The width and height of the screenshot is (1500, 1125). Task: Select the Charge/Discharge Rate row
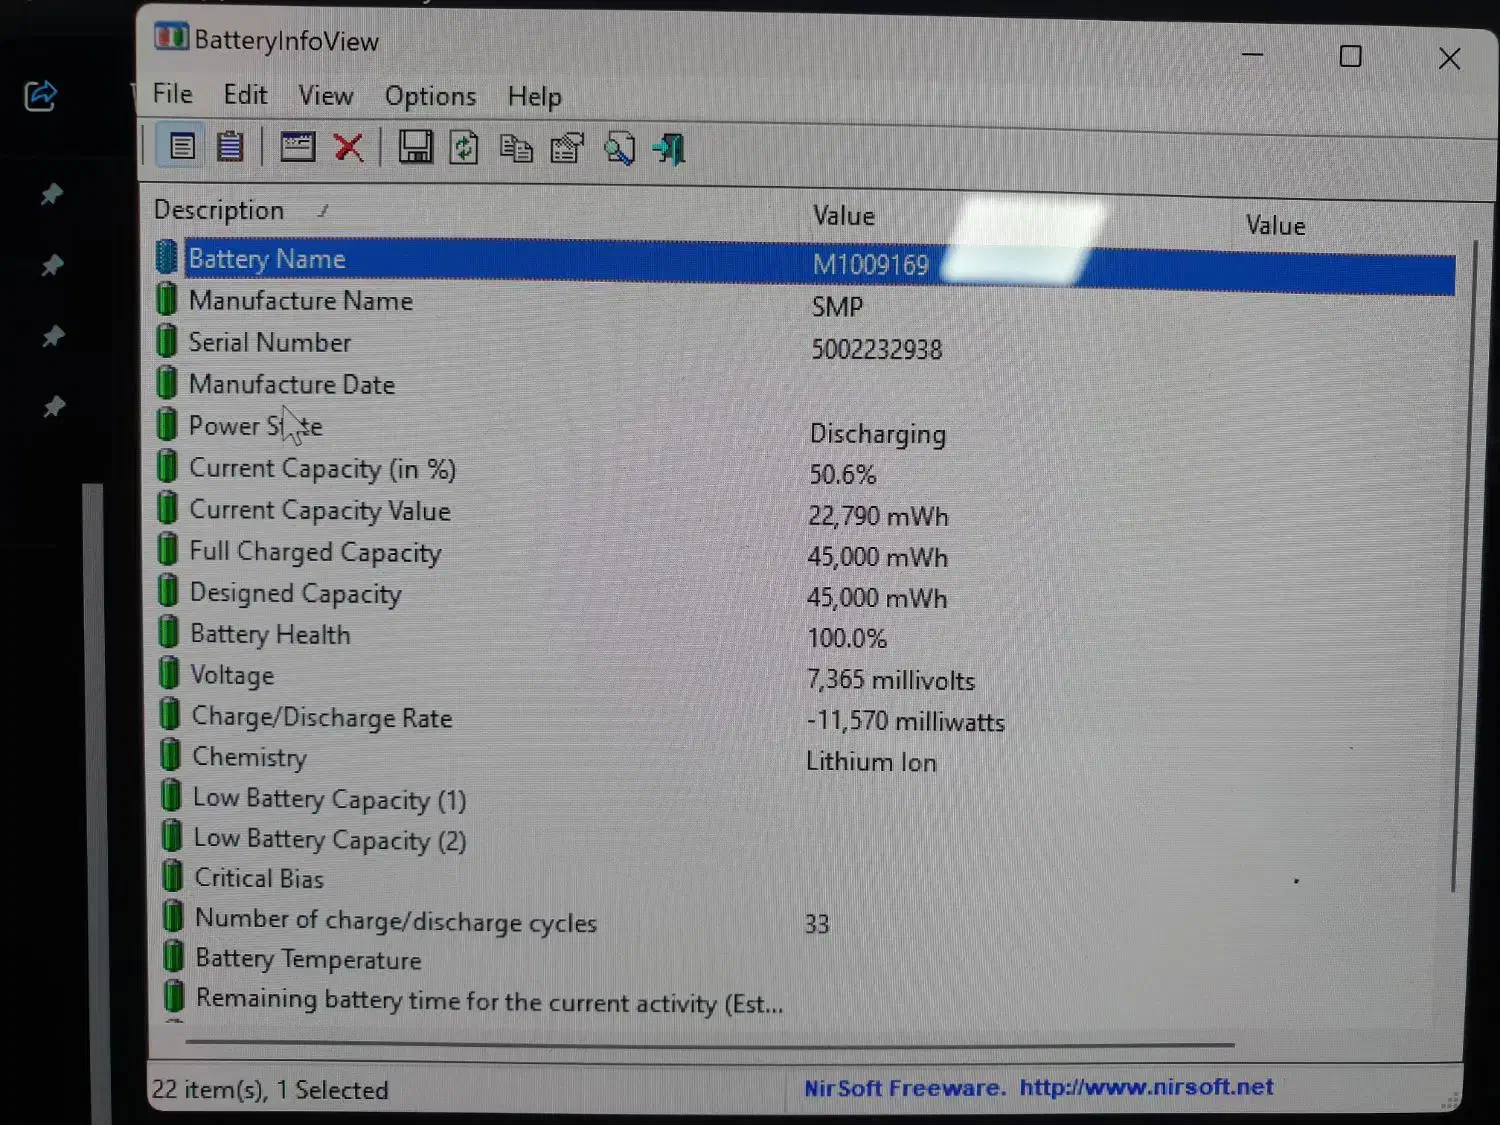pyautogui.click(x=805, y=718)
